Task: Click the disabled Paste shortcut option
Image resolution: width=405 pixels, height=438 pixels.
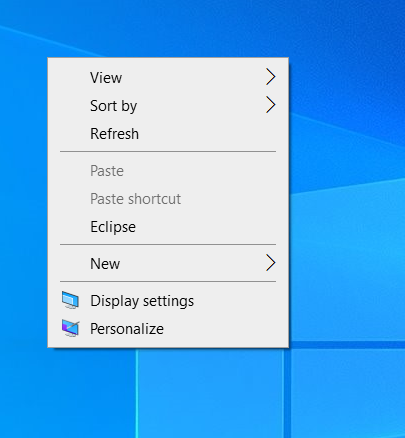Action: (168, 199)
